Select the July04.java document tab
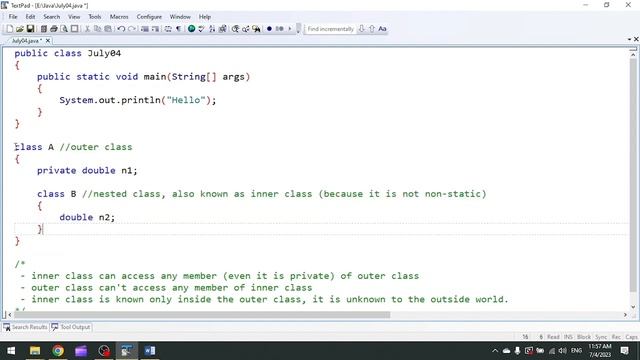640x360 pixels. (26, 41)
